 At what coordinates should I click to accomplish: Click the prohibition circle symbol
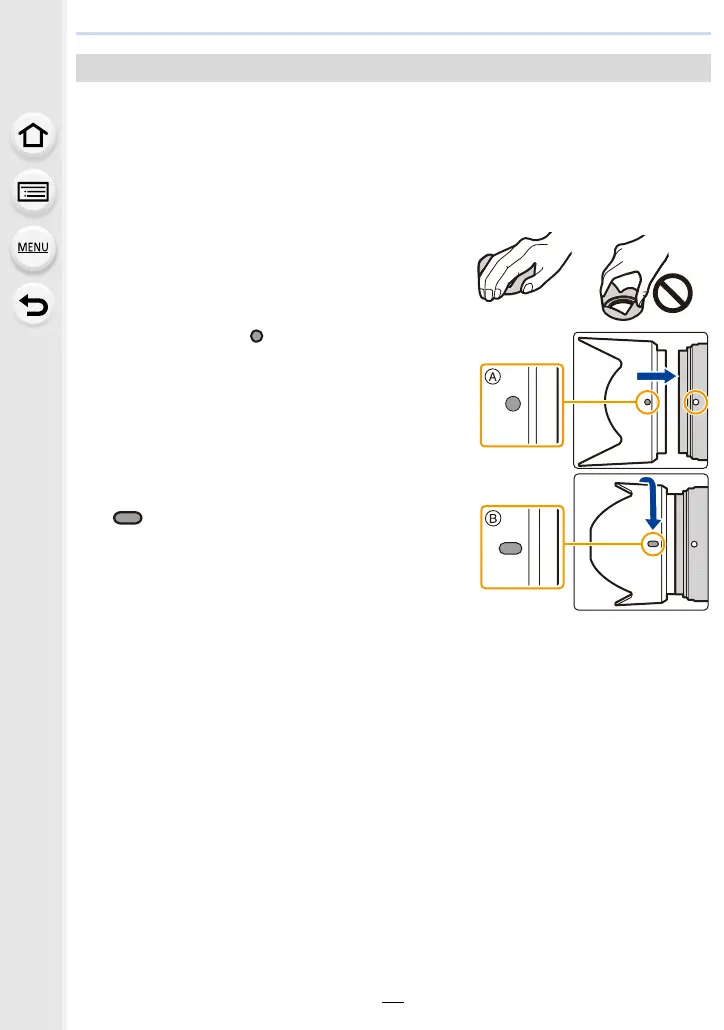pos(672,293)
